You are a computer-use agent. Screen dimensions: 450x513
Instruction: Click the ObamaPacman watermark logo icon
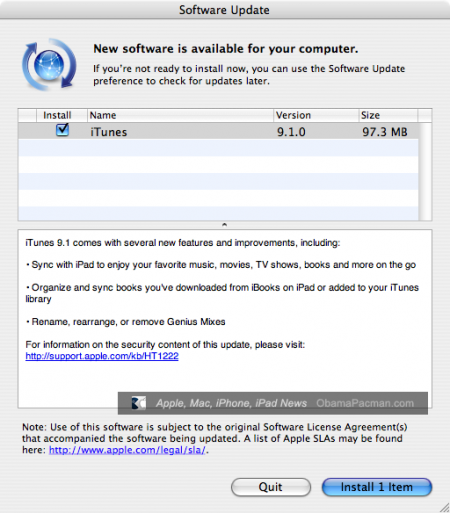[x=139, y=403]
